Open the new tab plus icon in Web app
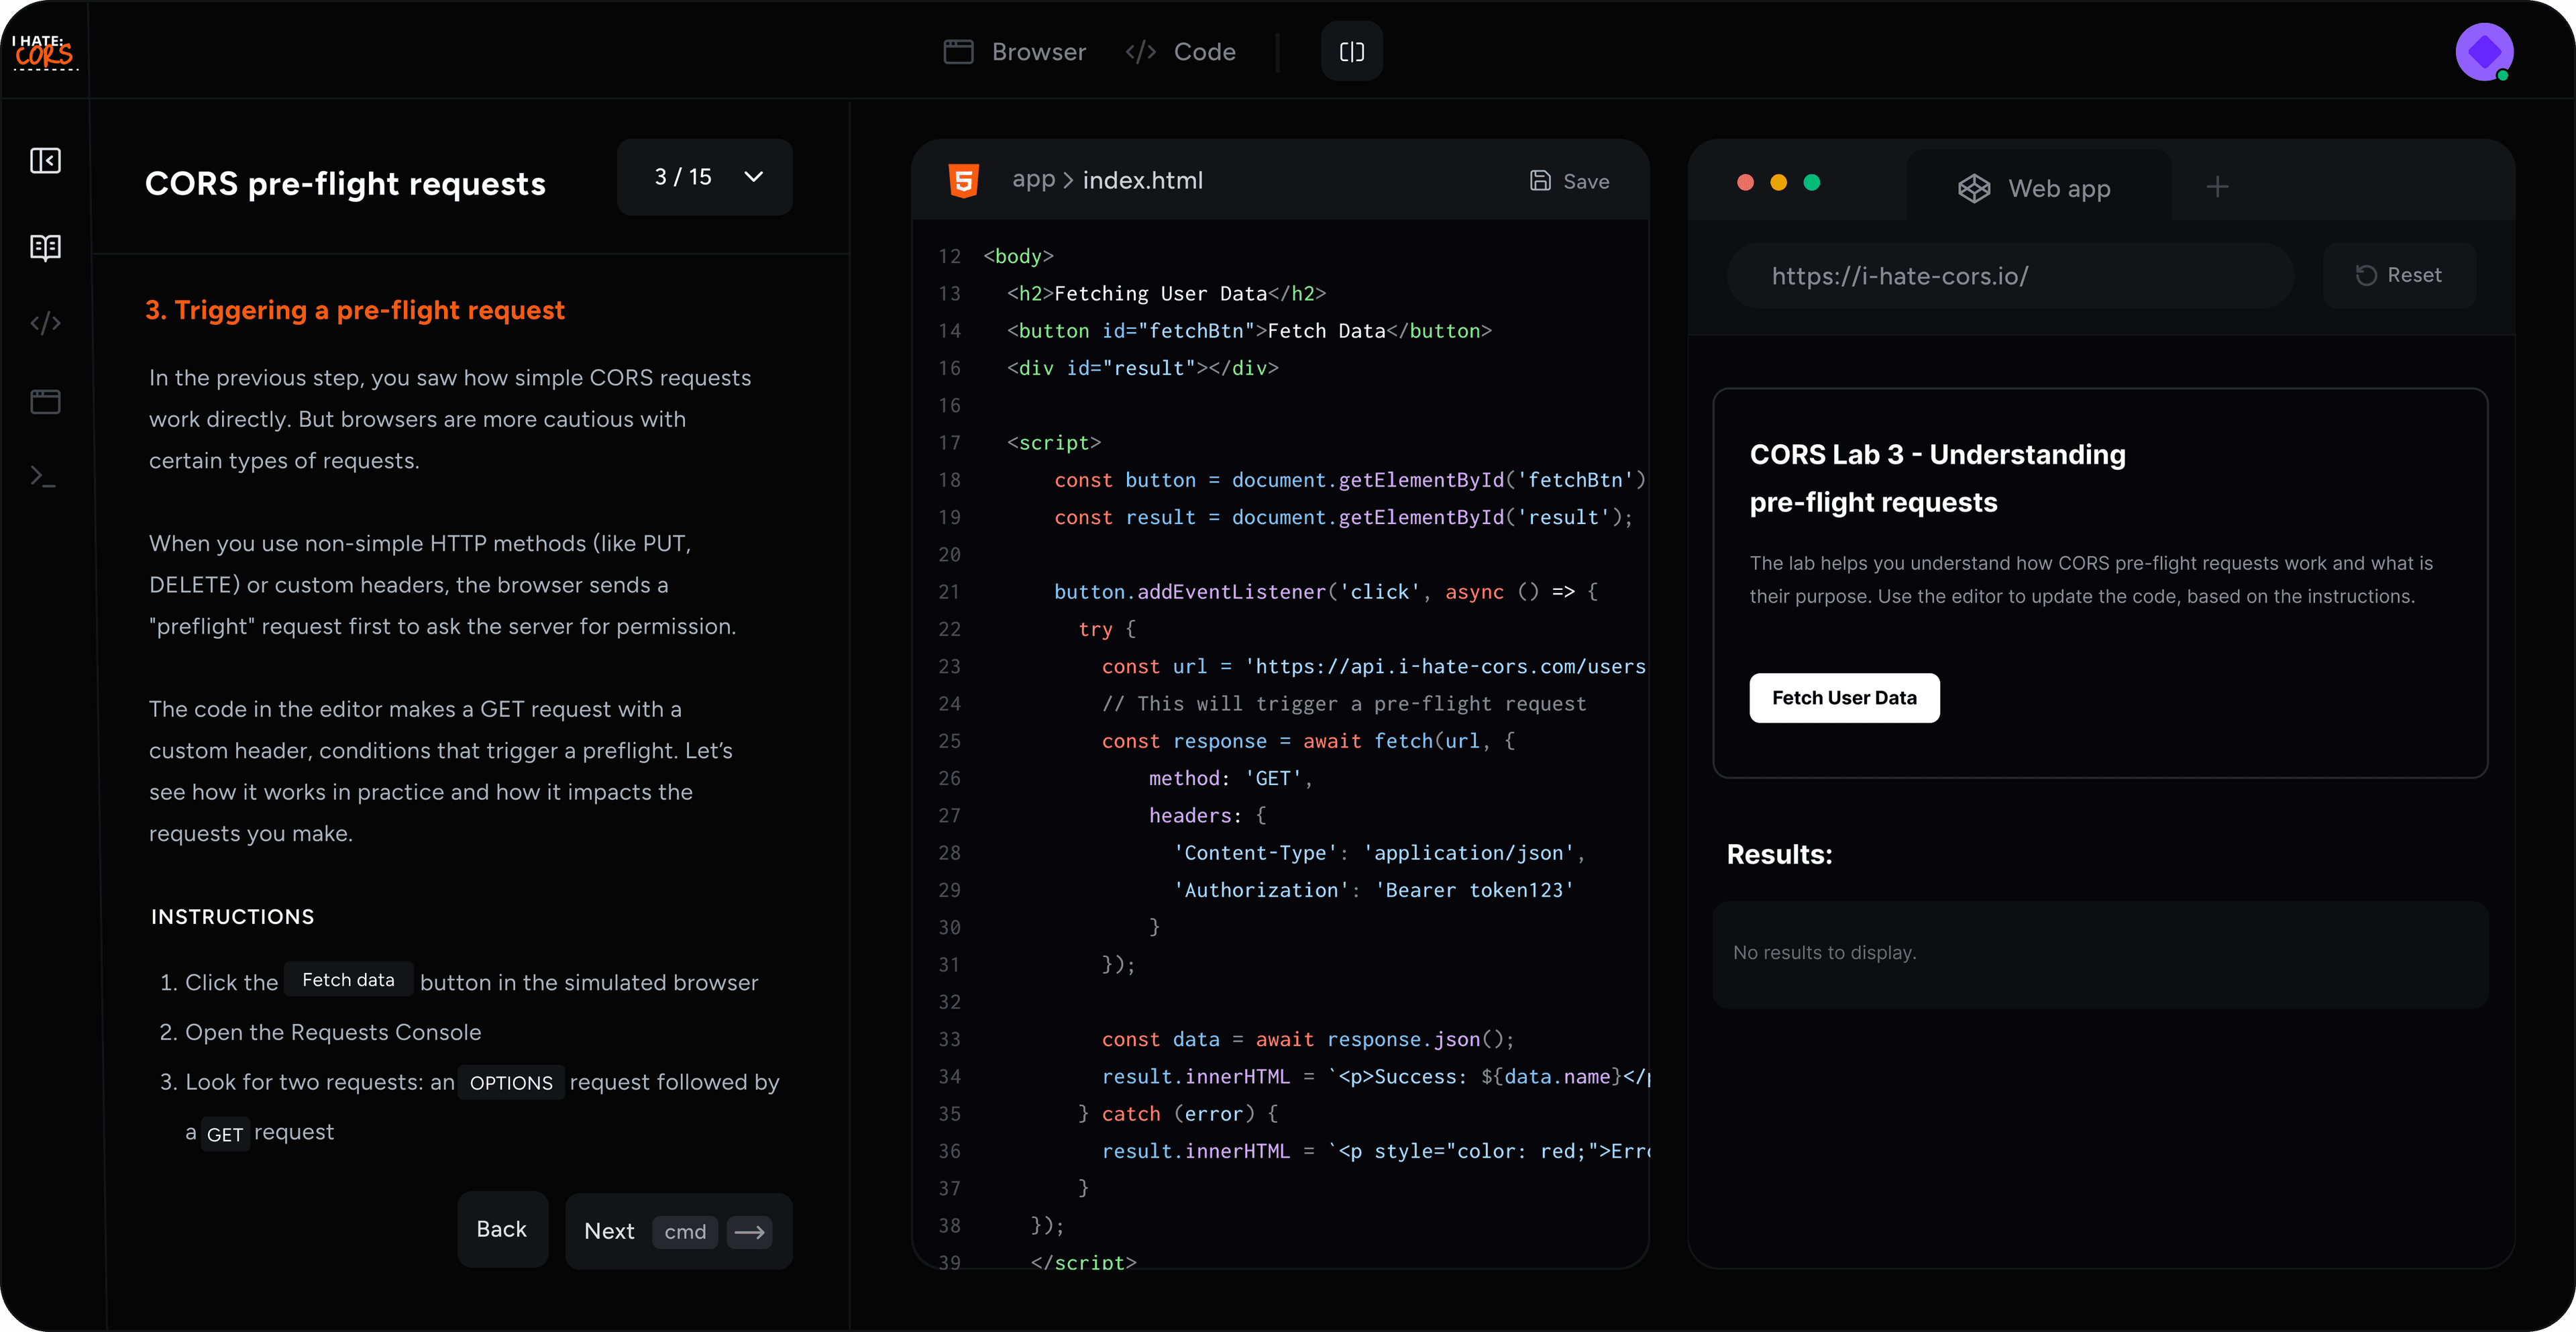 pos(2217,186)
